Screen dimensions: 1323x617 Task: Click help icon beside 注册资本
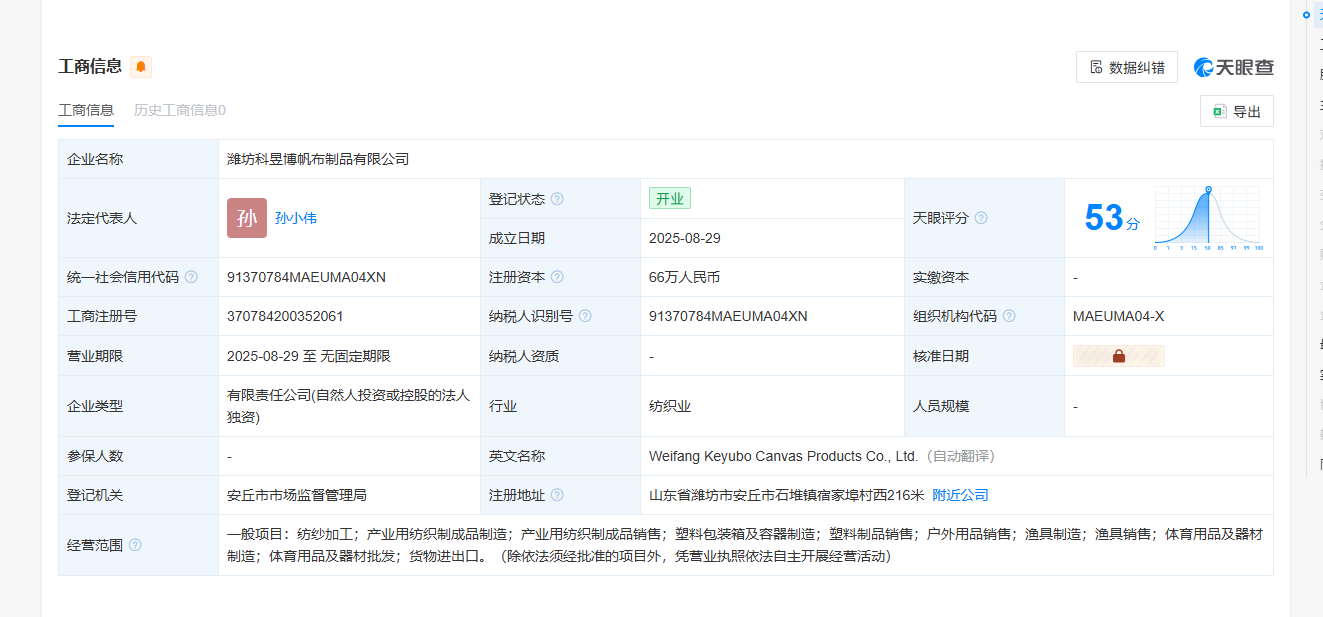click(557, 277)
